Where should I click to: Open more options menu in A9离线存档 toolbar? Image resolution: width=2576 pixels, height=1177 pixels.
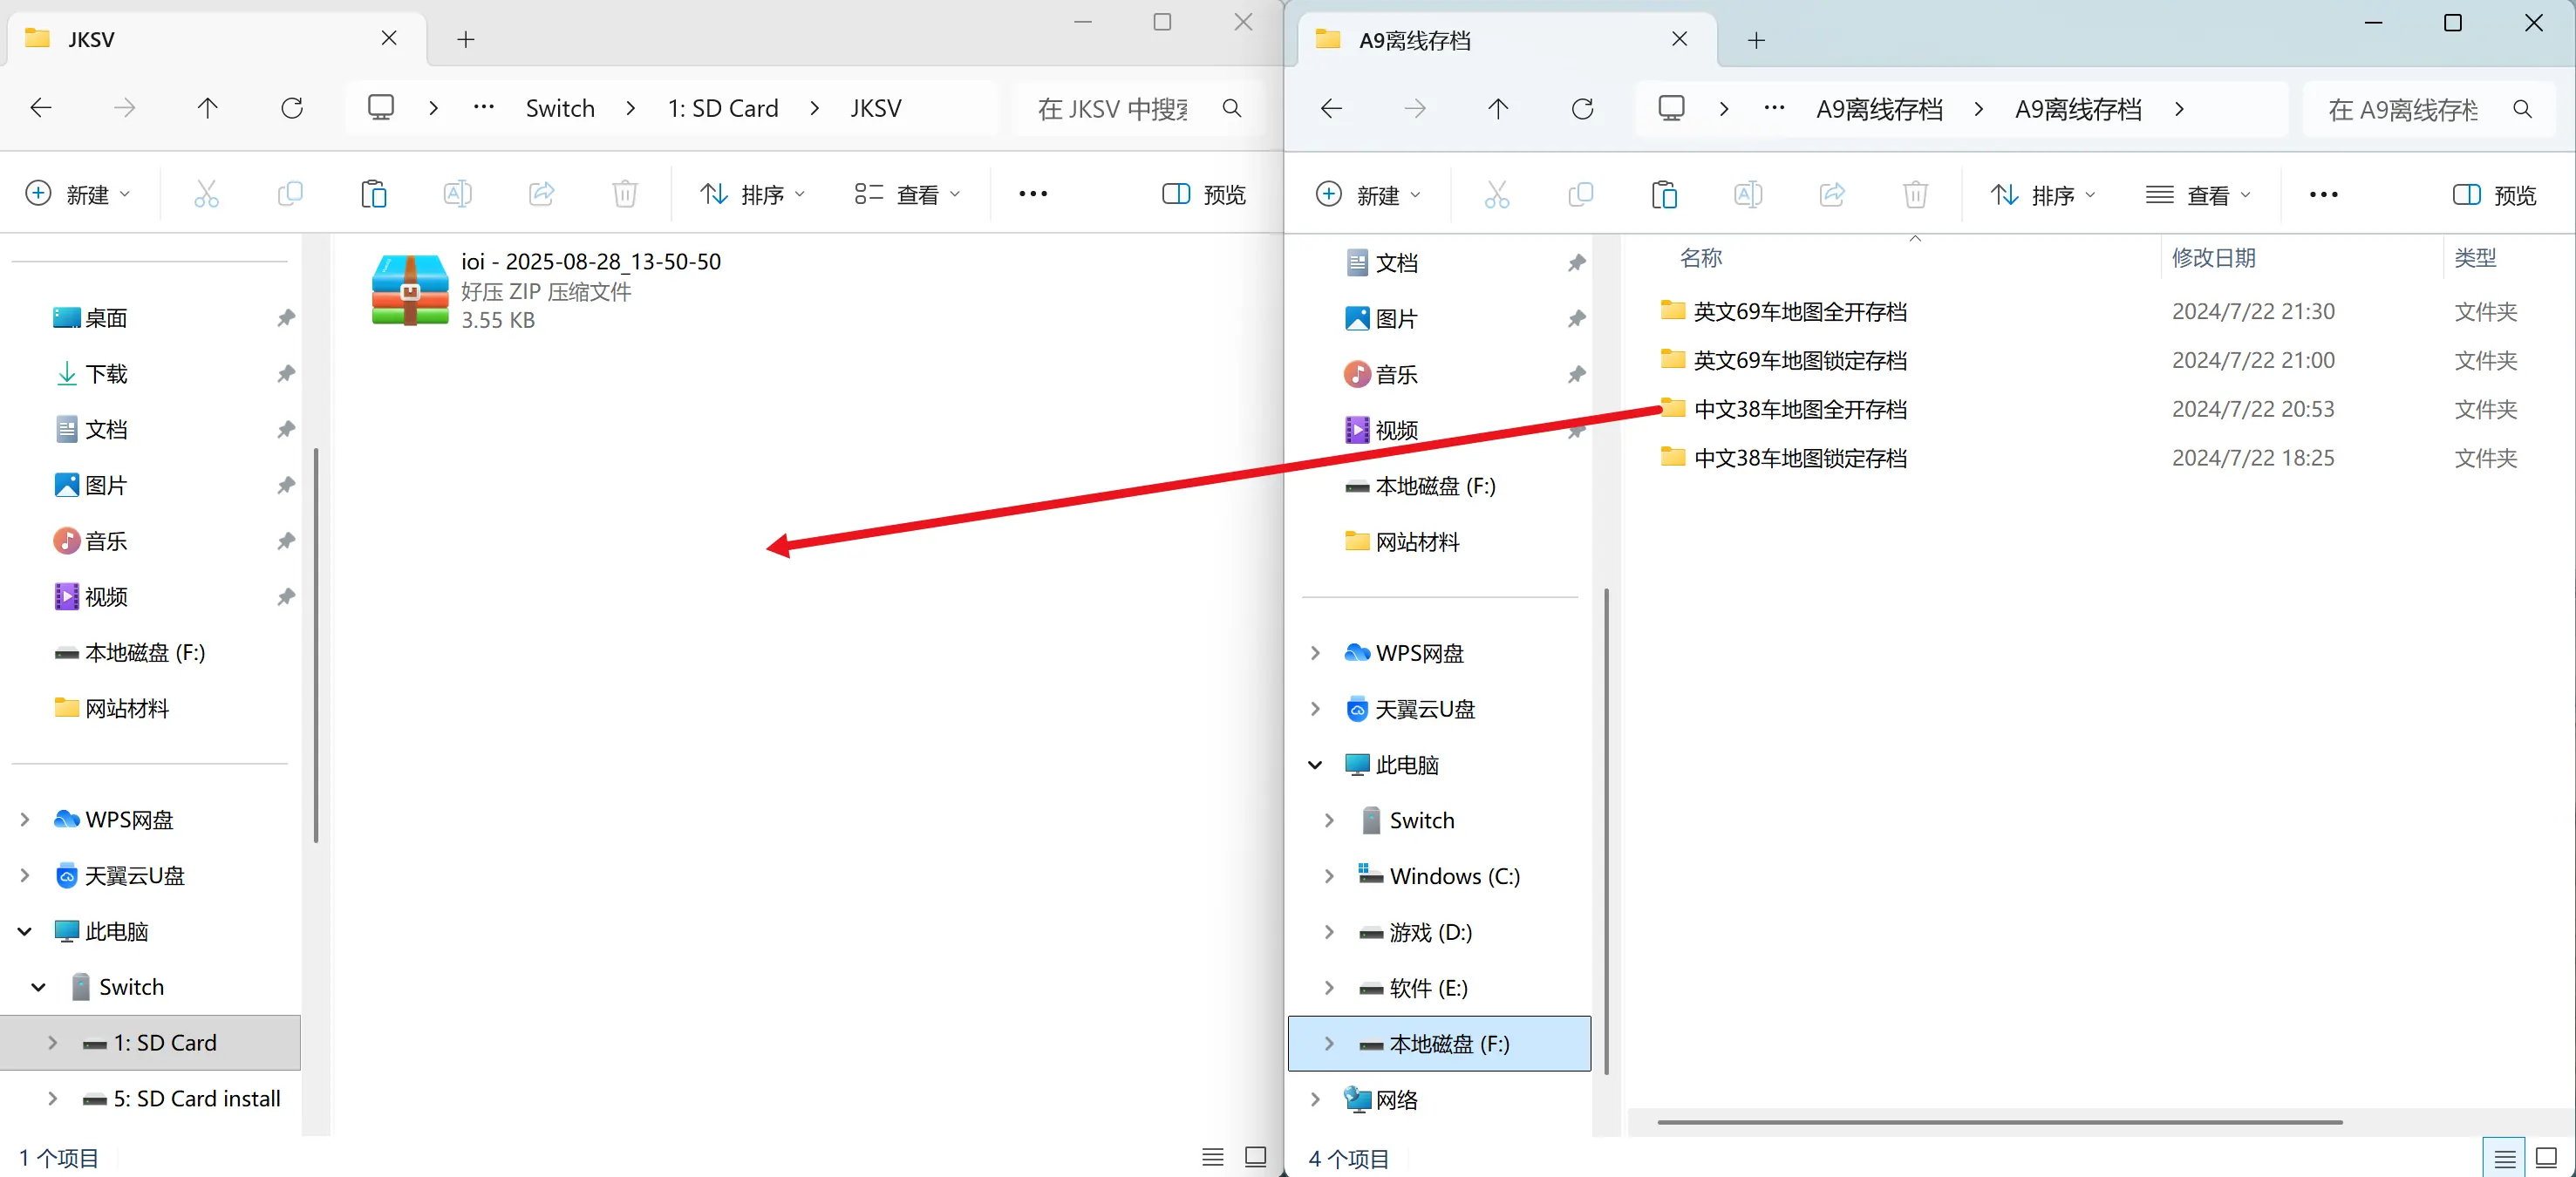[x=2324, y=195]
